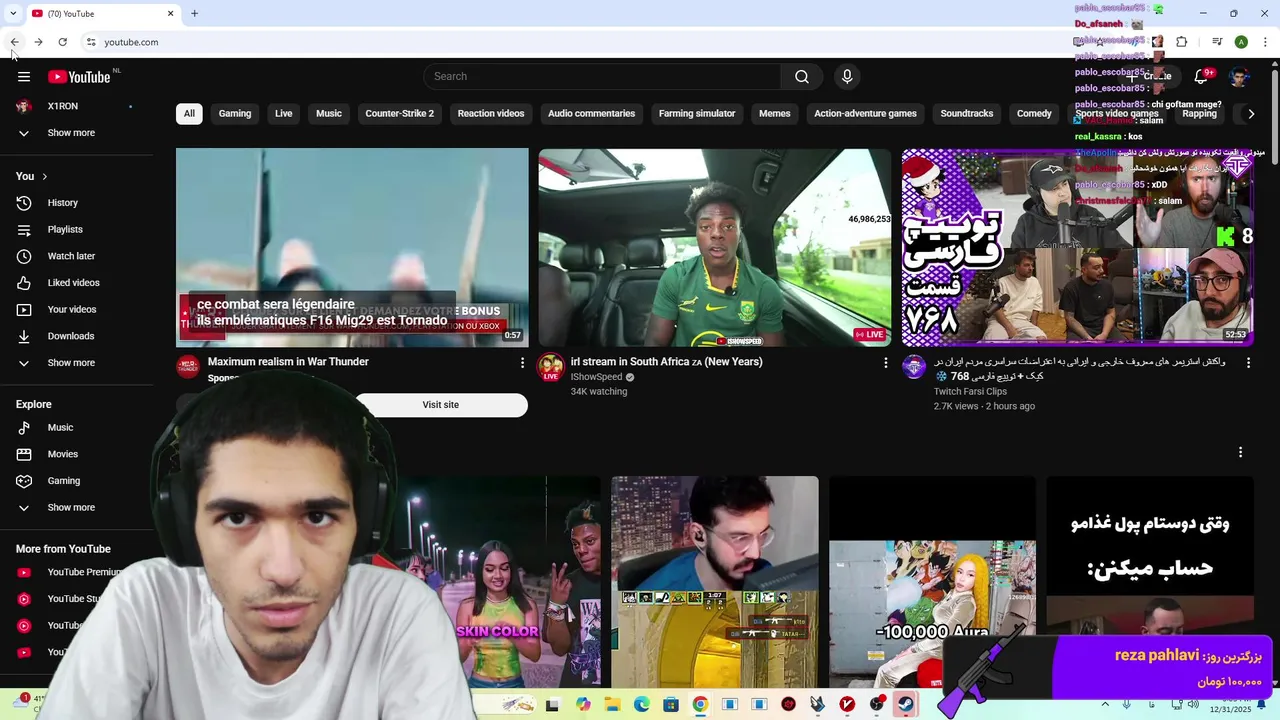View site information icon in address bar
The image size is (1280, 720).
tap(91, 42)
